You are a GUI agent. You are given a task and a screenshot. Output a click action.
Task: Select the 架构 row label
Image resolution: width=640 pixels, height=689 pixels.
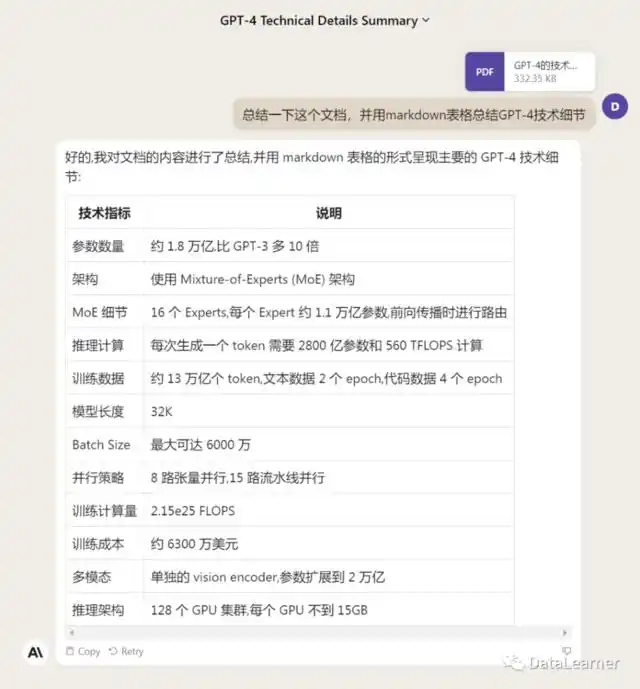(x=85, y=279)
